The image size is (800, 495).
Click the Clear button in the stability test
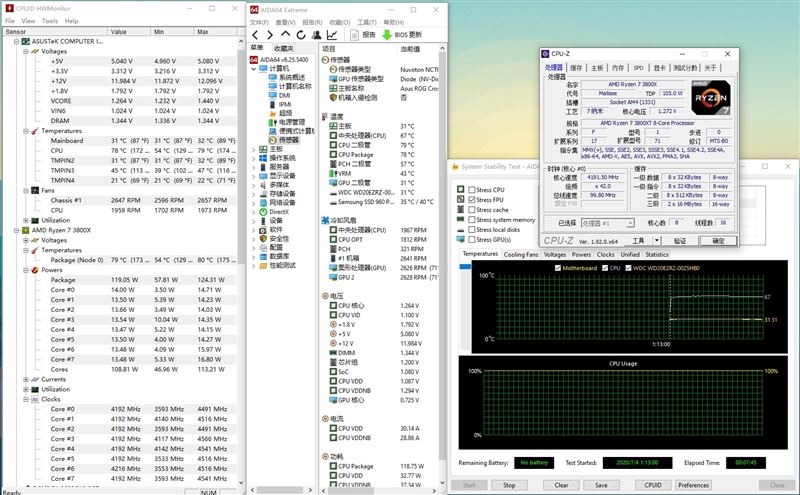coord(561,485)
